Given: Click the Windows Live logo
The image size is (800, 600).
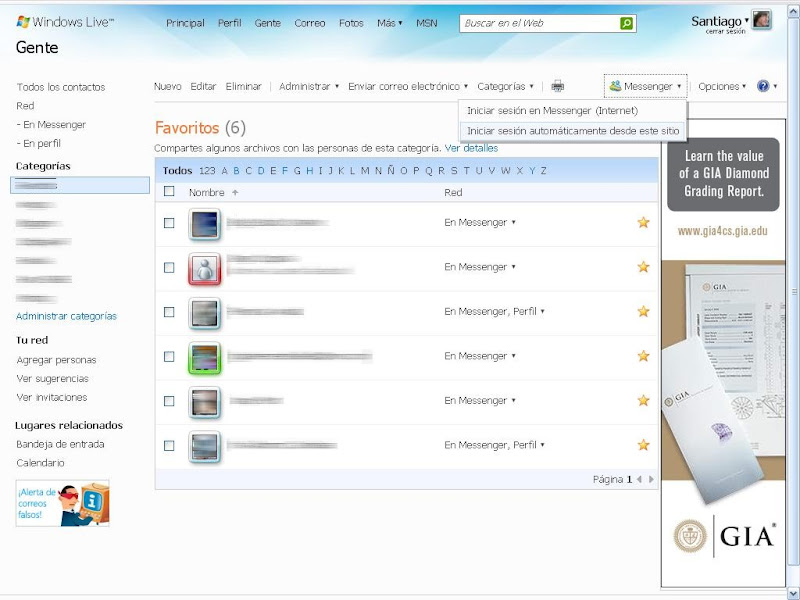Looking at the screenshot, I should [x=65, y=22].
